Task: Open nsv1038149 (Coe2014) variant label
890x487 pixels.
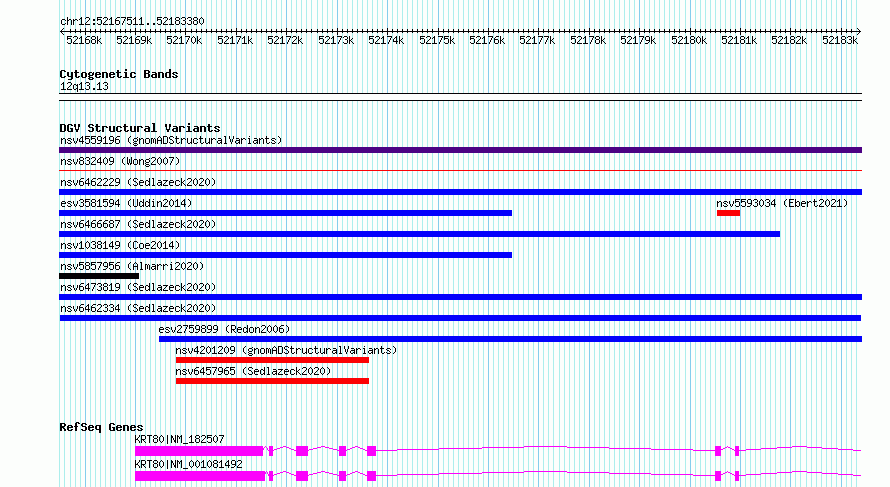Action: point(120,245)
